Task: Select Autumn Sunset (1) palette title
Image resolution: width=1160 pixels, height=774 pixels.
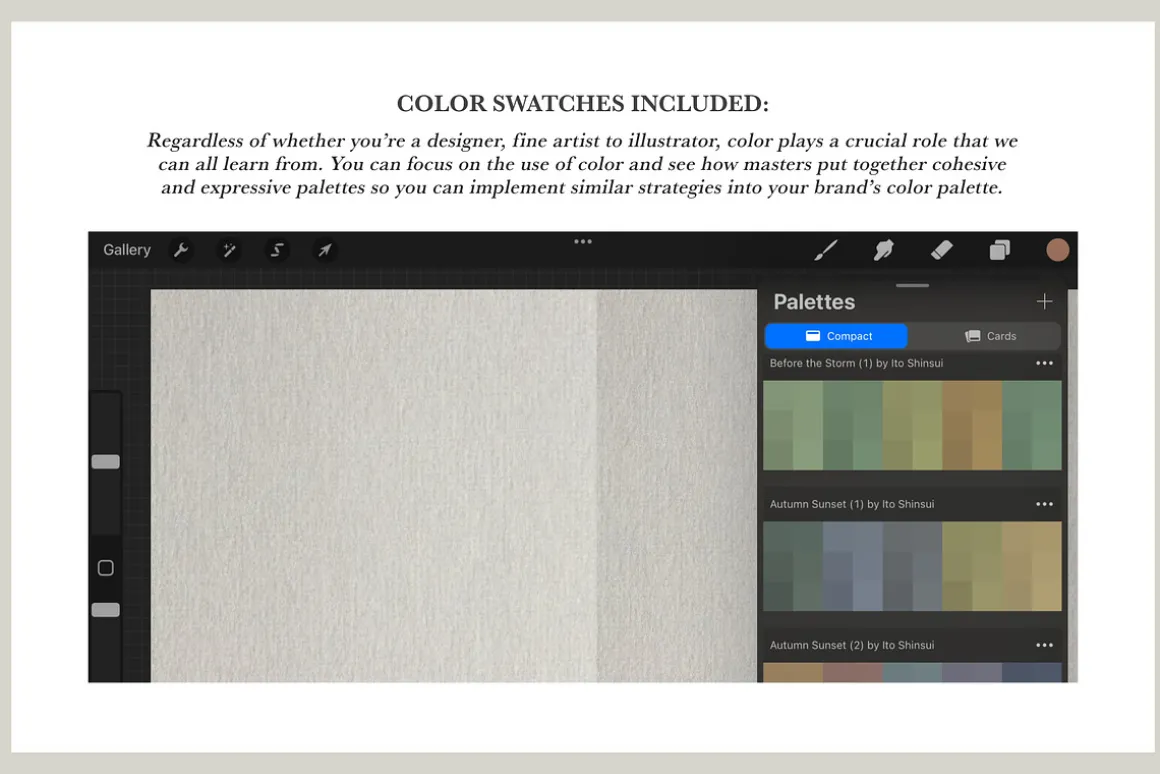Action: 852,504
